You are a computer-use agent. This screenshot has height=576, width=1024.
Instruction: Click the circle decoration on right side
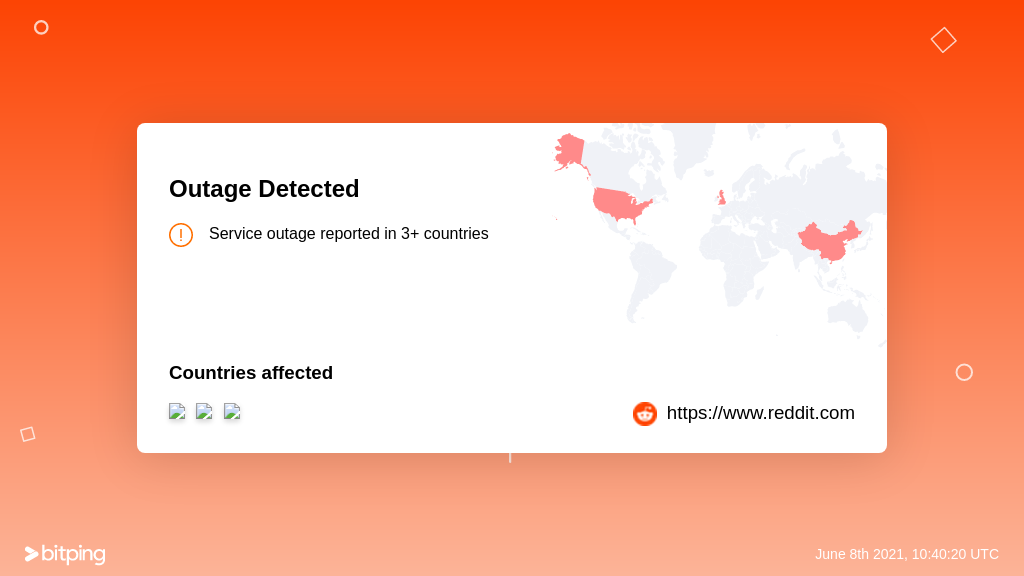(x=964, y=372)
